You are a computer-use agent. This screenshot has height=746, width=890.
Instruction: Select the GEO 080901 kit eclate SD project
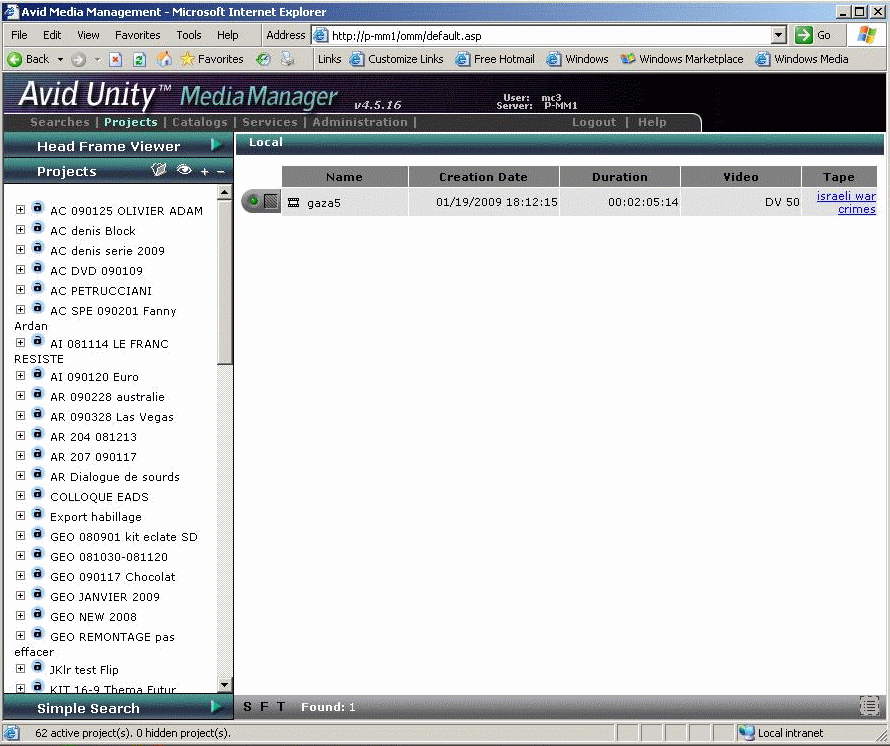(x=124, y=537)
